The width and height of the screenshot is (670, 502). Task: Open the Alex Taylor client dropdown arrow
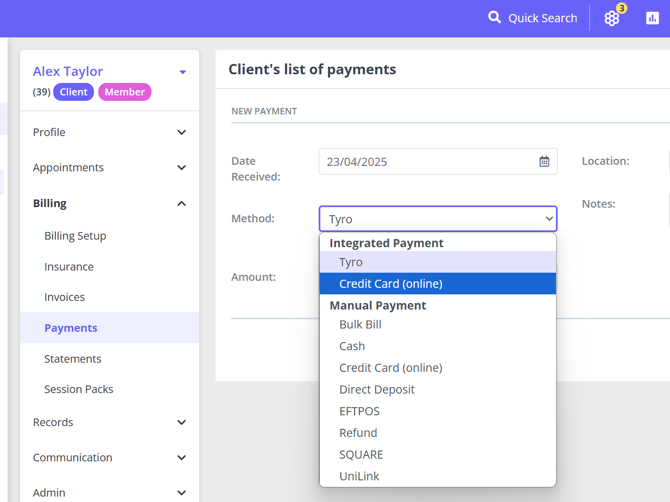pyautogui.click(x=182, y=72)
